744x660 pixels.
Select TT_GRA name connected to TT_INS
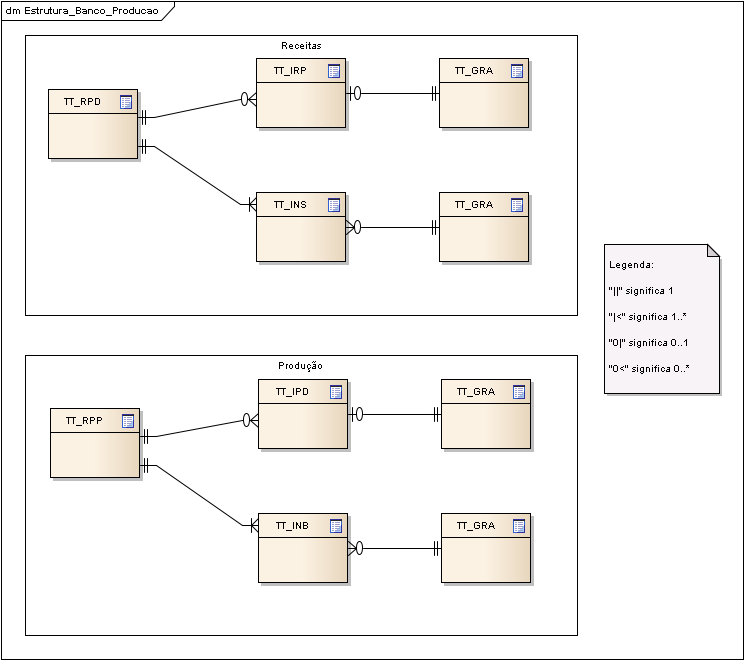tap(474, 205)
